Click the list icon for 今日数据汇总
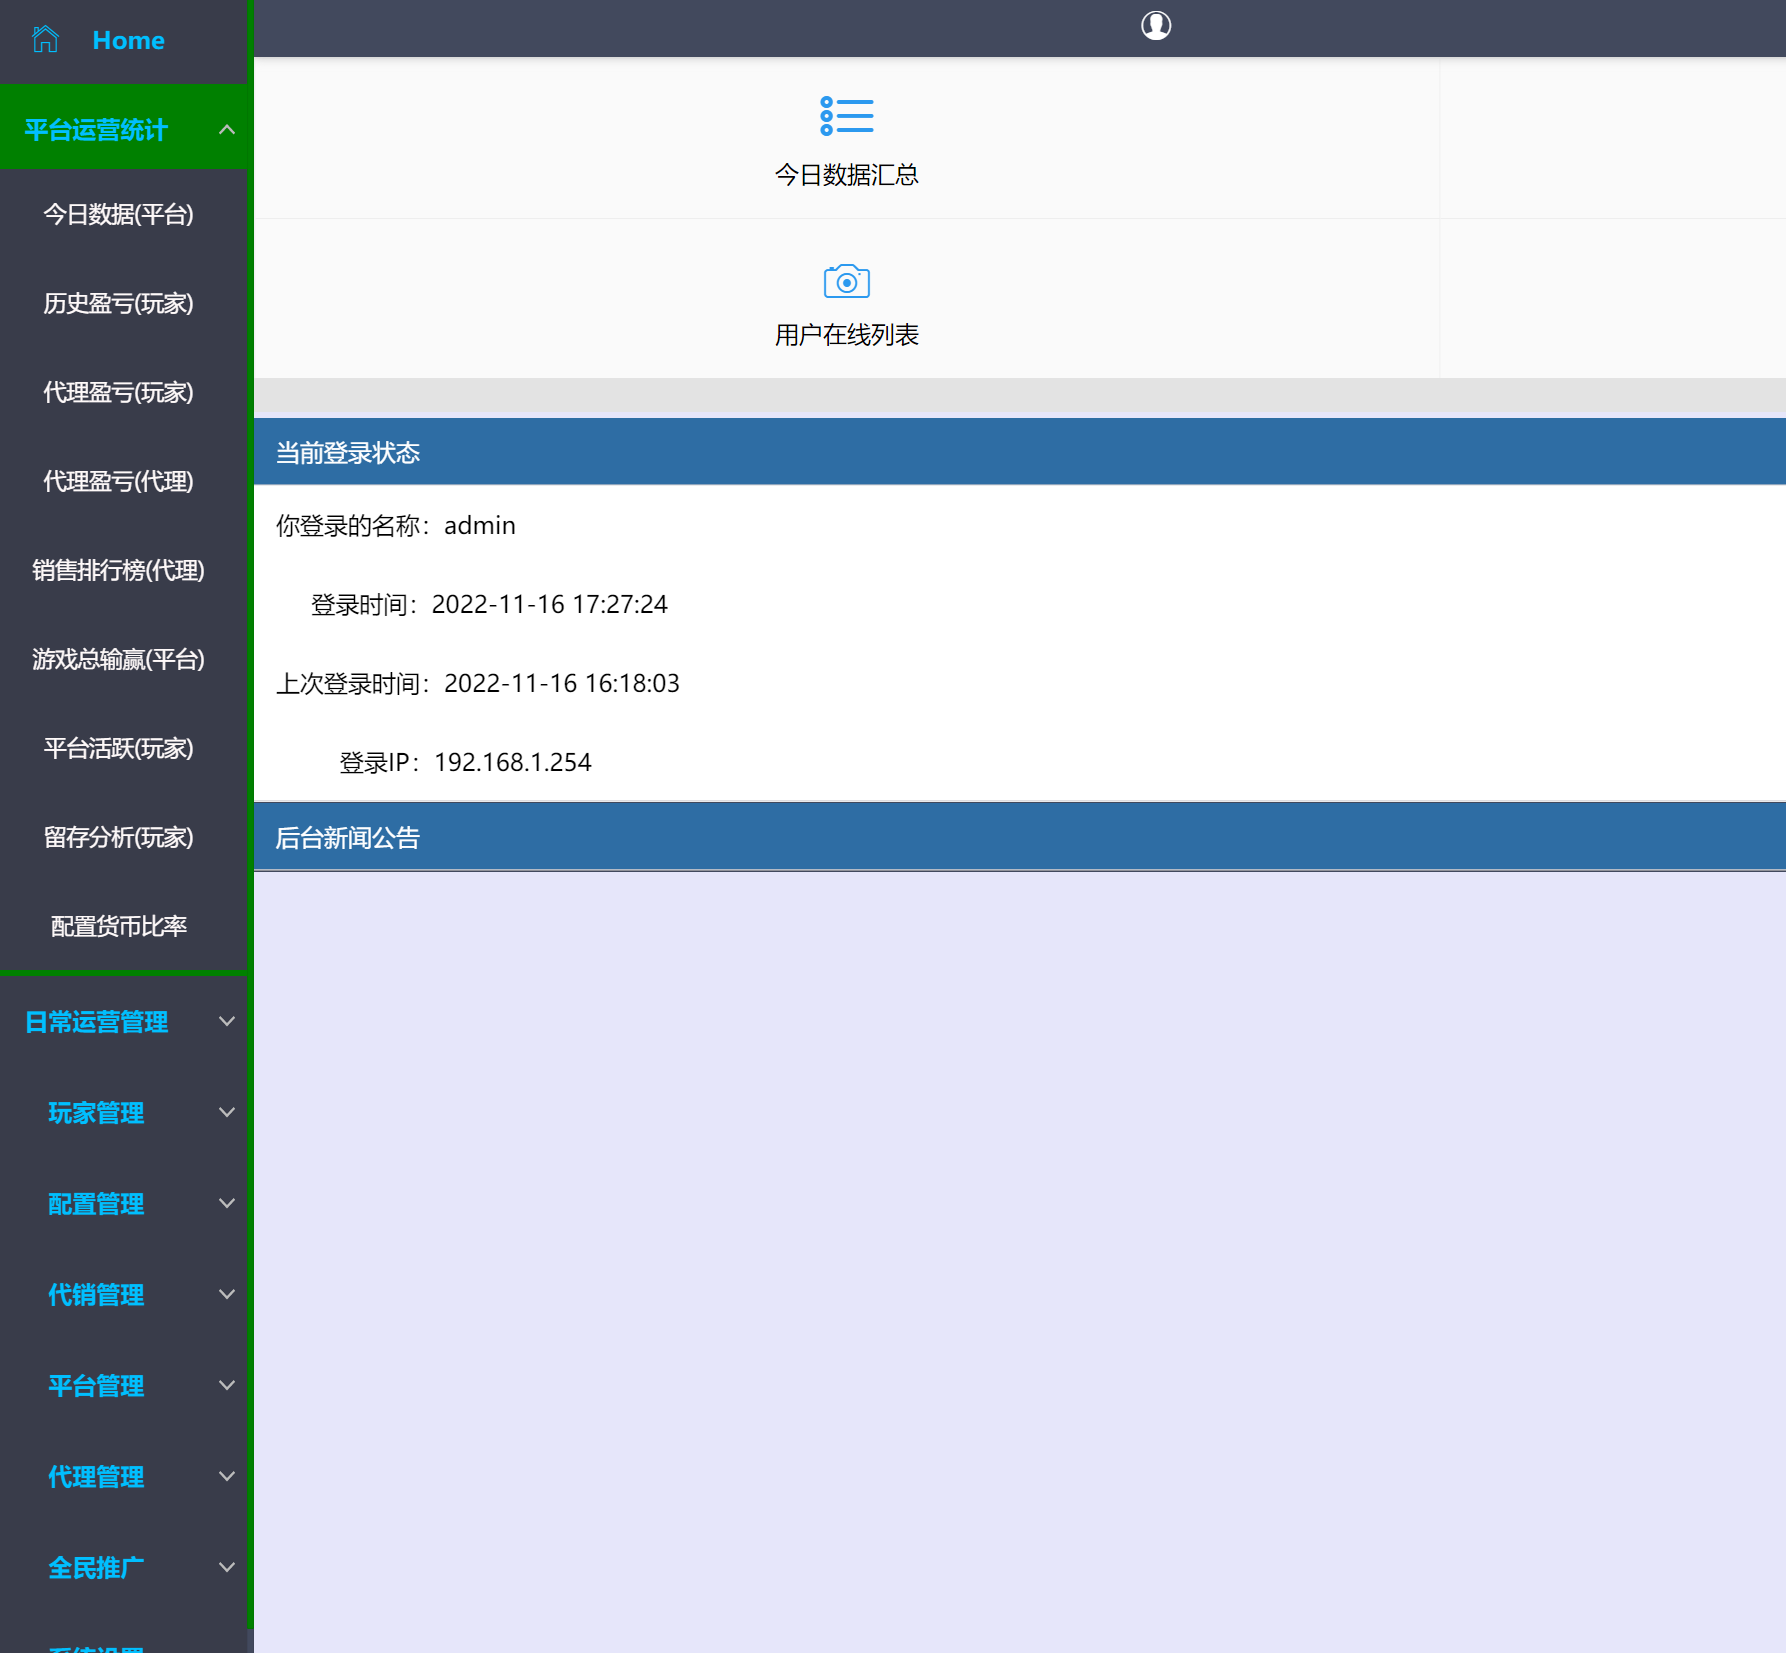This screenshot has height=1653, width=1786. point(846,116)
